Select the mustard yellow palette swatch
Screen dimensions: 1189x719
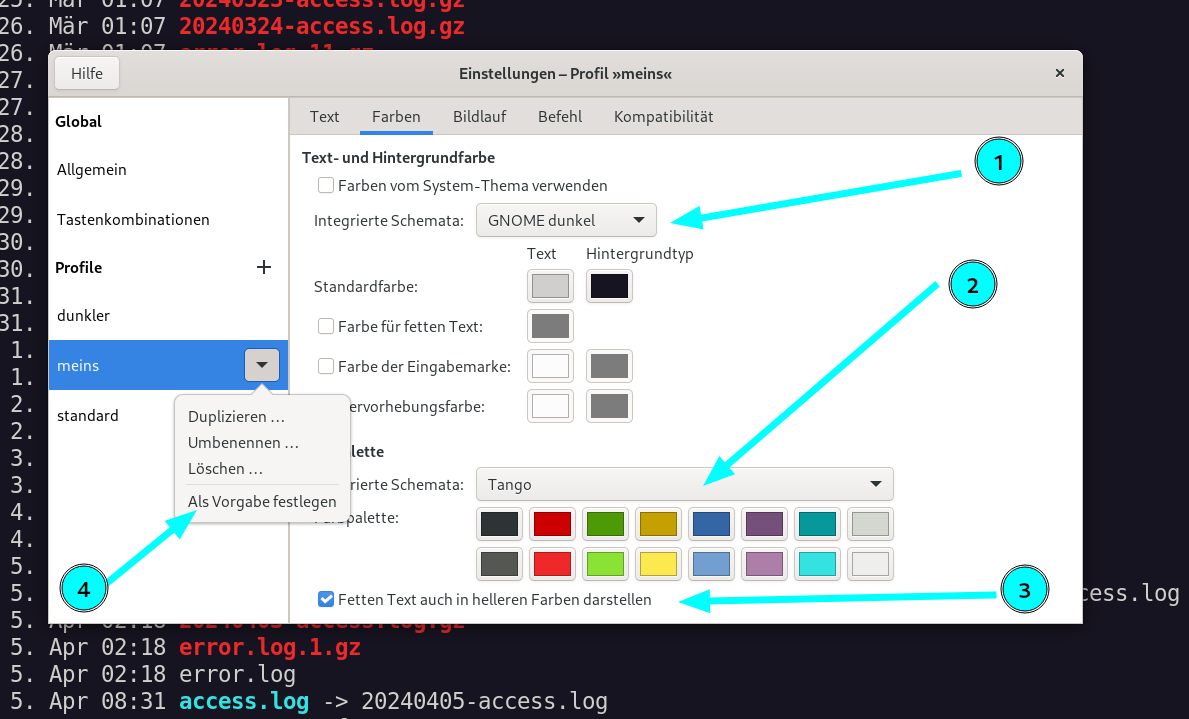coord(658,524)
